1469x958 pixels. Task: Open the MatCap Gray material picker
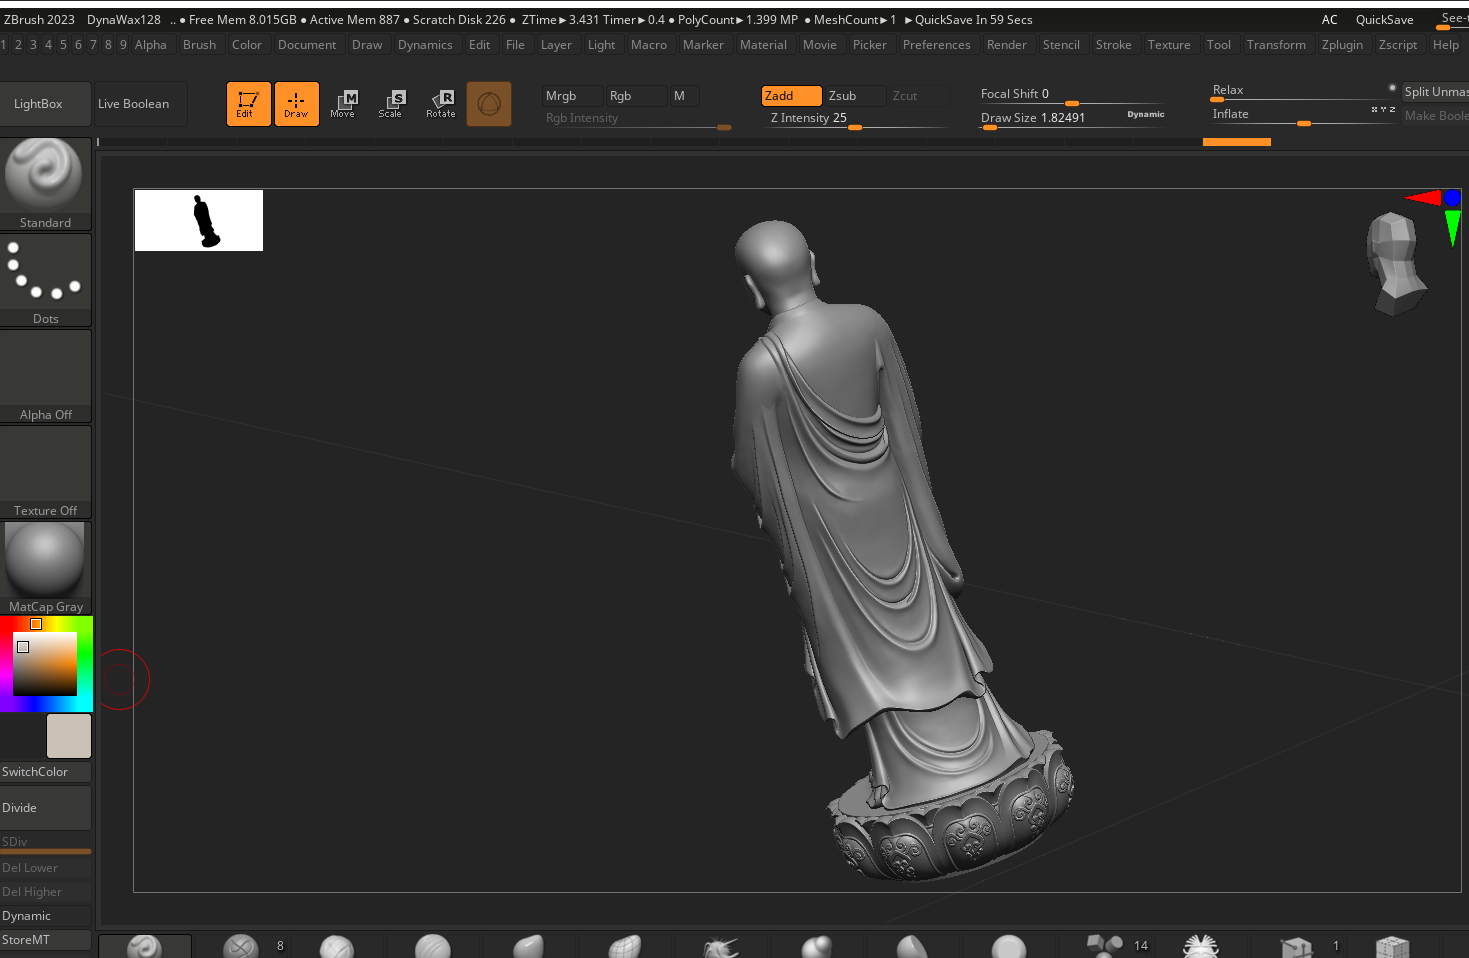pyautogui.click(x=46, y=566)
